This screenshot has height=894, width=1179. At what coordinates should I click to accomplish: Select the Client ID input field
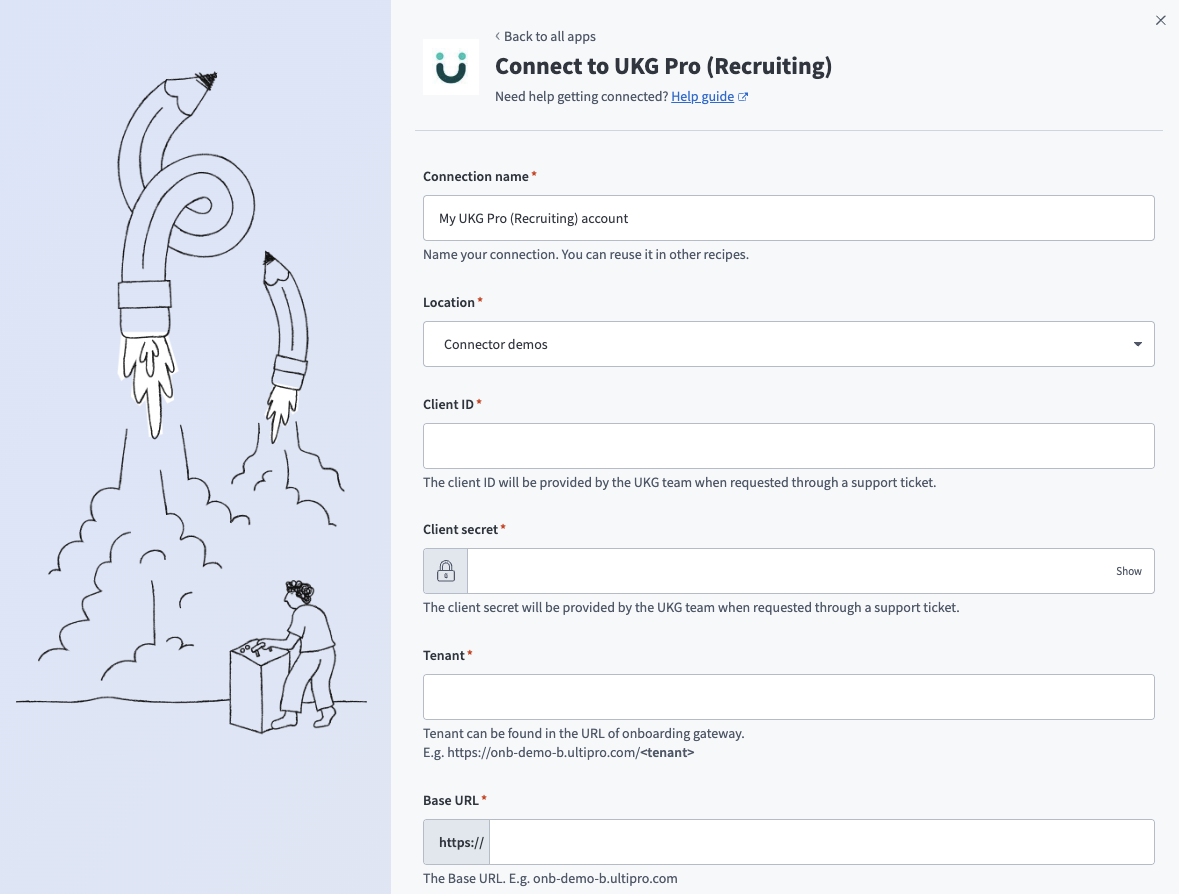pyautogui.click(x=788, y=445)
